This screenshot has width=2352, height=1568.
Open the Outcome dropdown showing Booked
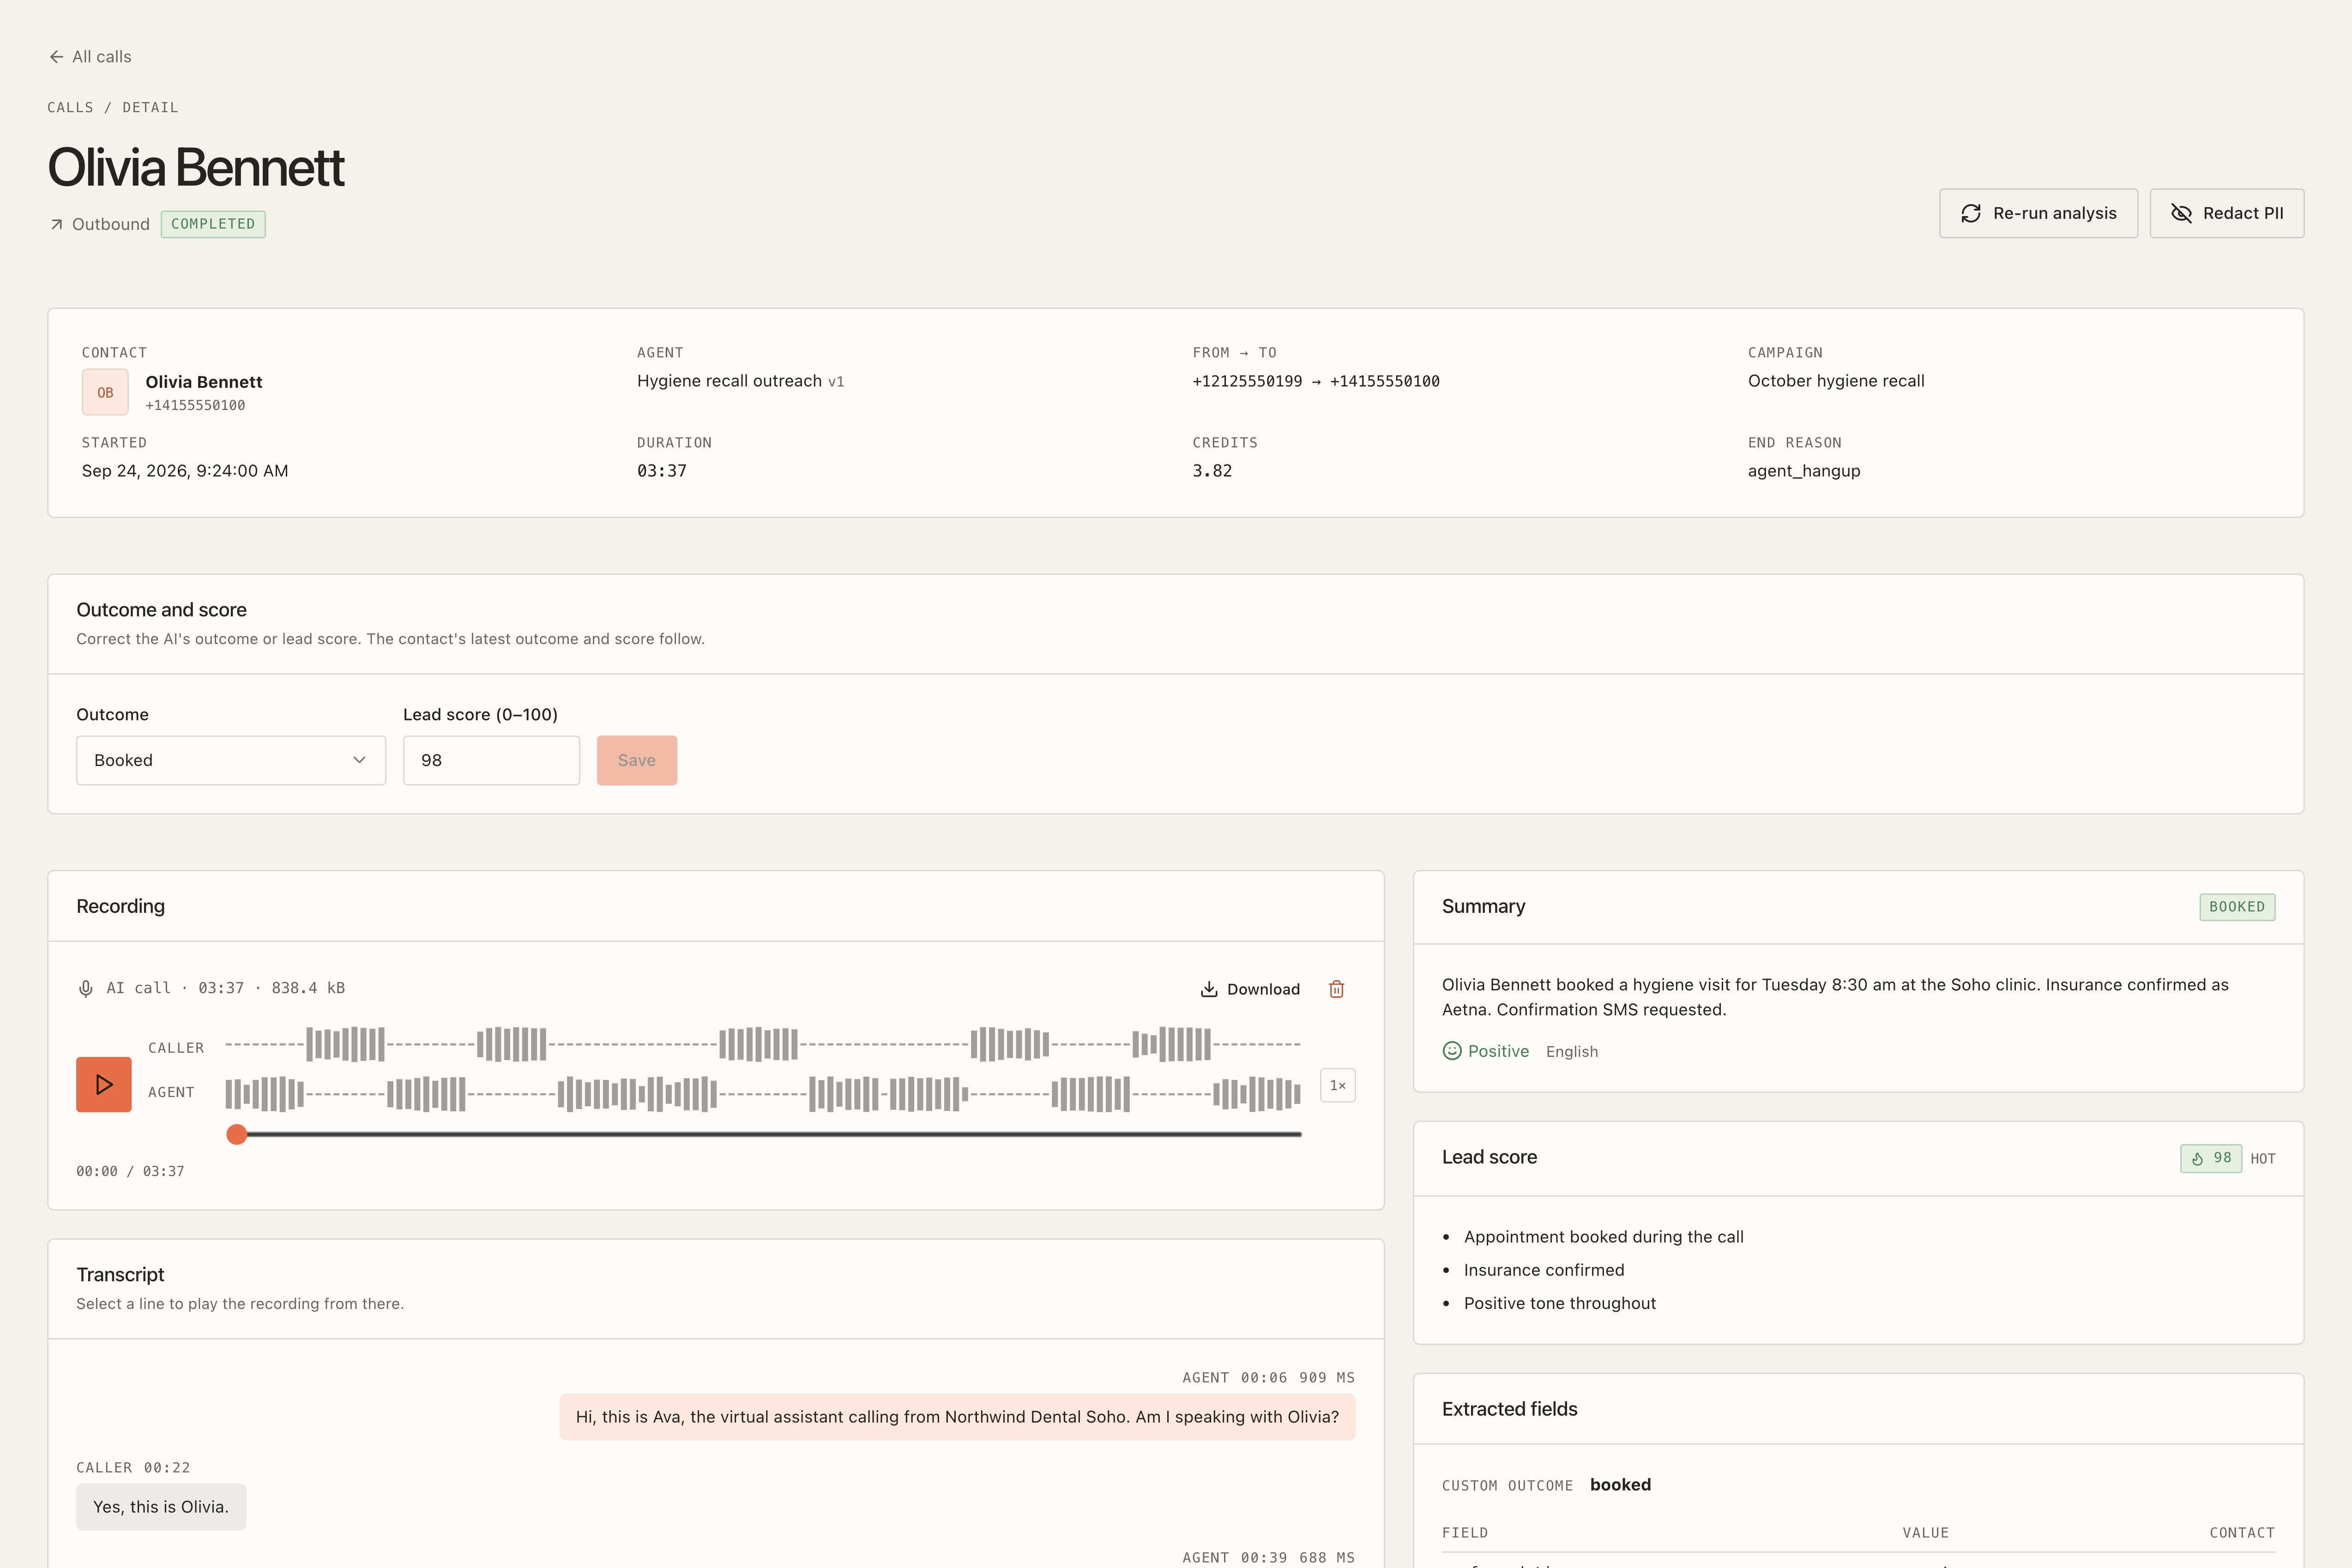(x=231, y=760)
